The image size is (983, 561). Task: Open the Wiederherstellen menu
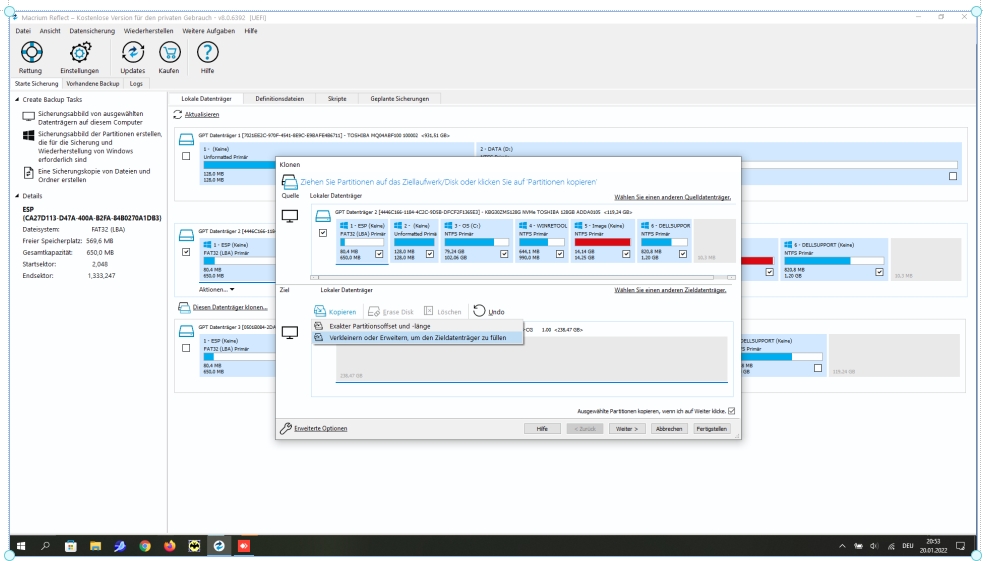click(149, 31)
